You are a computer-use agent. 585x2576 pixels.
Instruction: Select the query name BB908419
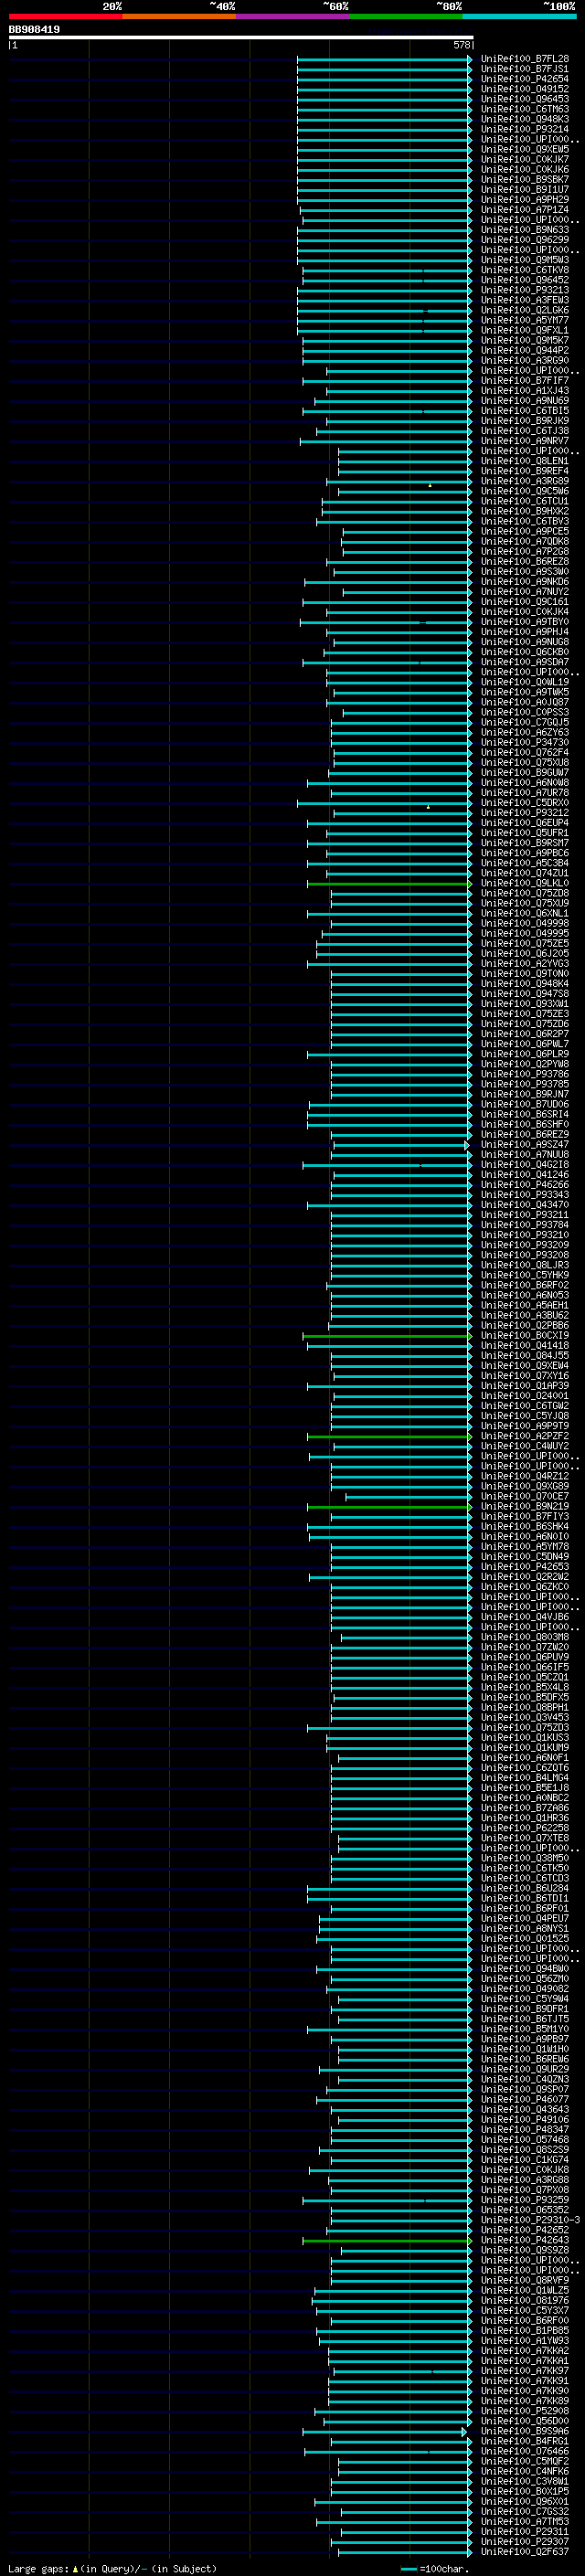pyautogui.click(x=34, y=29)
